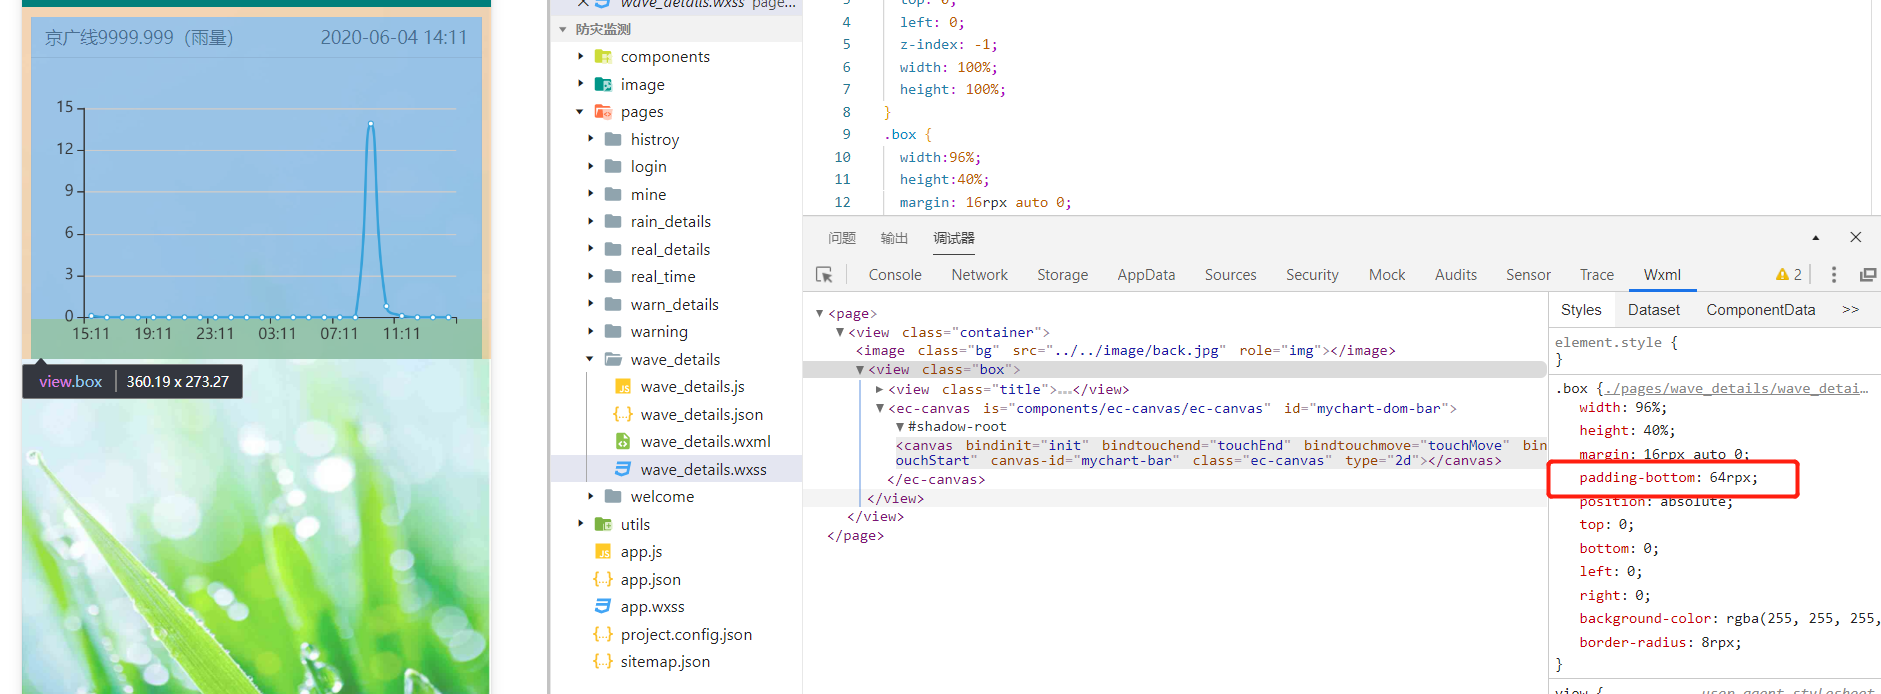Image resolution: width=1881 pixels, height=694 pixels.
Task: Open the Mock tab
Action: click(x=1387, y=275)
